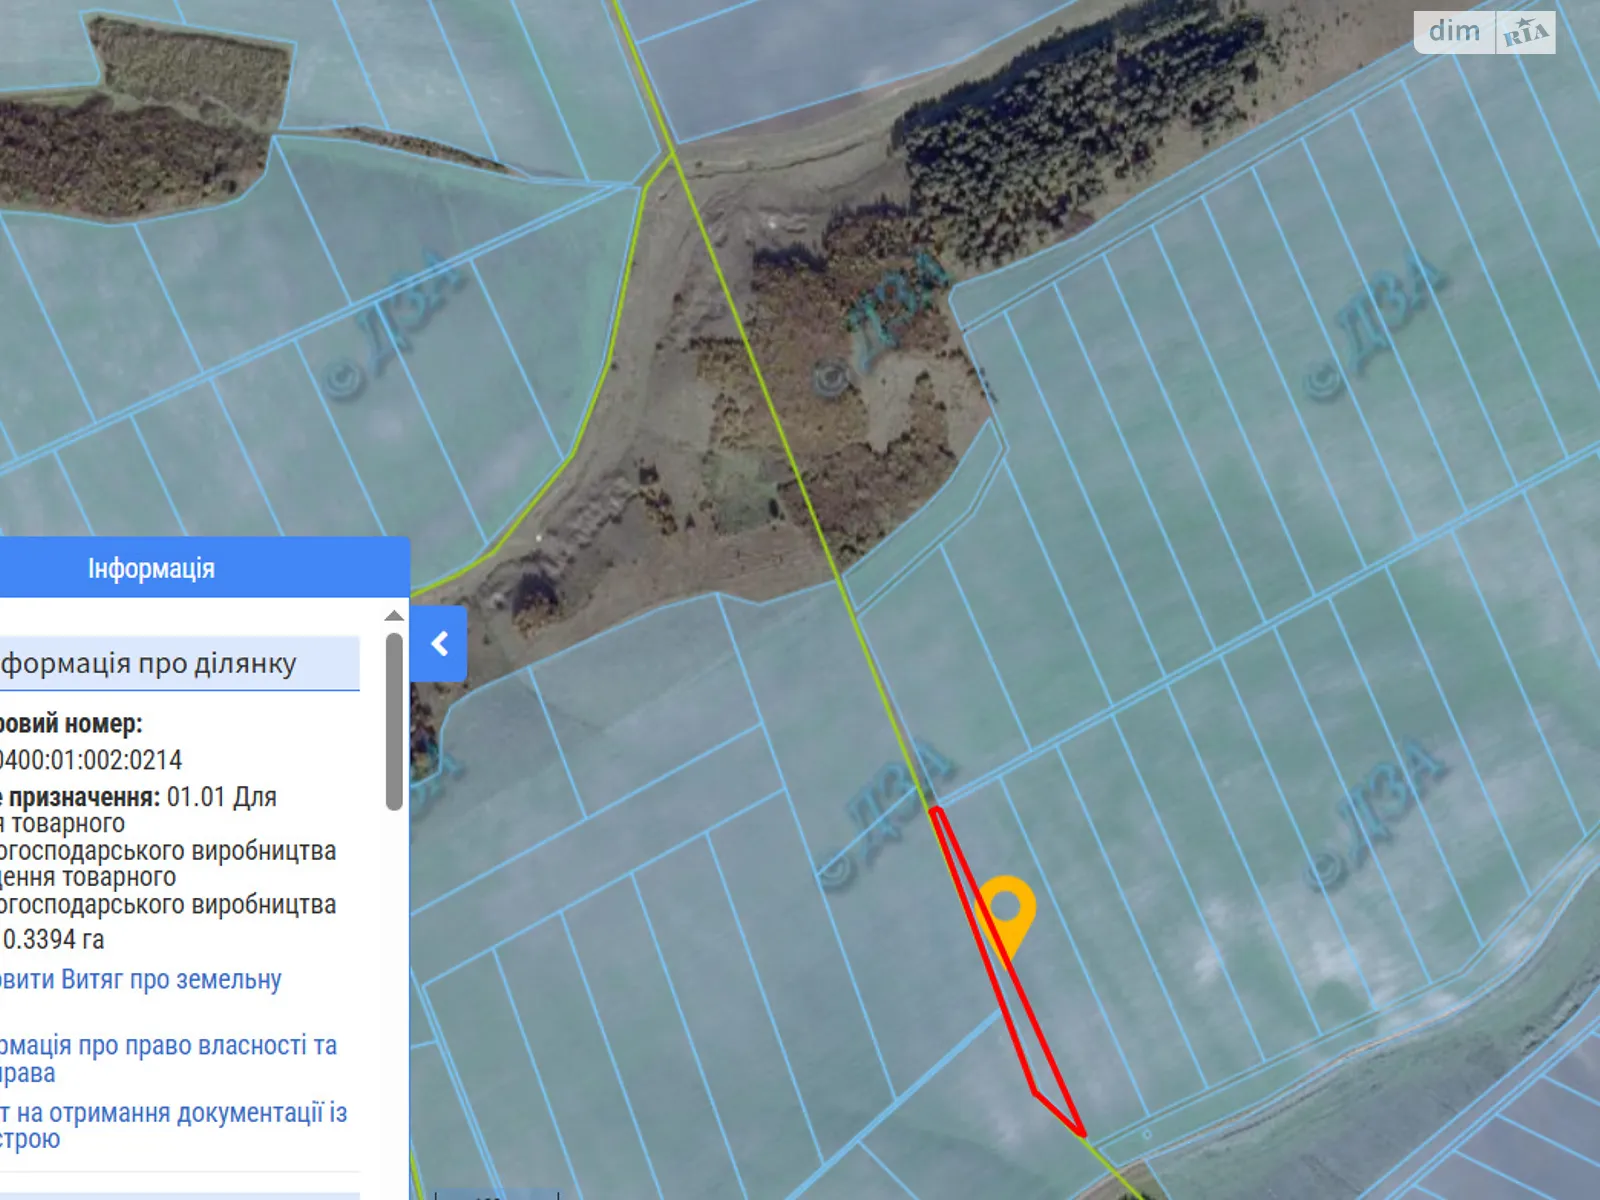
Task: Click the parcel area value 0.3394 га
Action: pyautogui.click(x=54, y=940)
